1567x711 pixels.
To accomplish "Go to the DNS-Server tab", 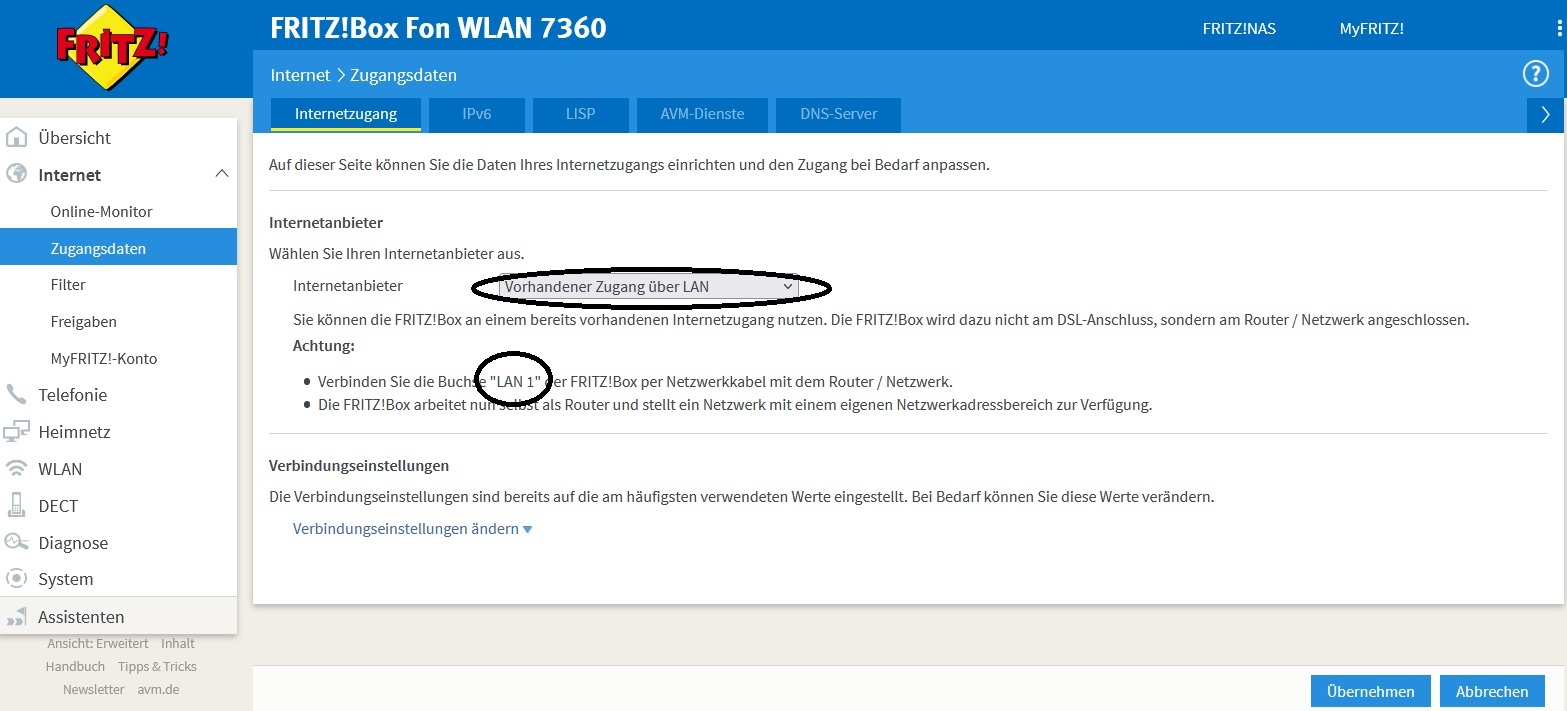I will point(839,114).
